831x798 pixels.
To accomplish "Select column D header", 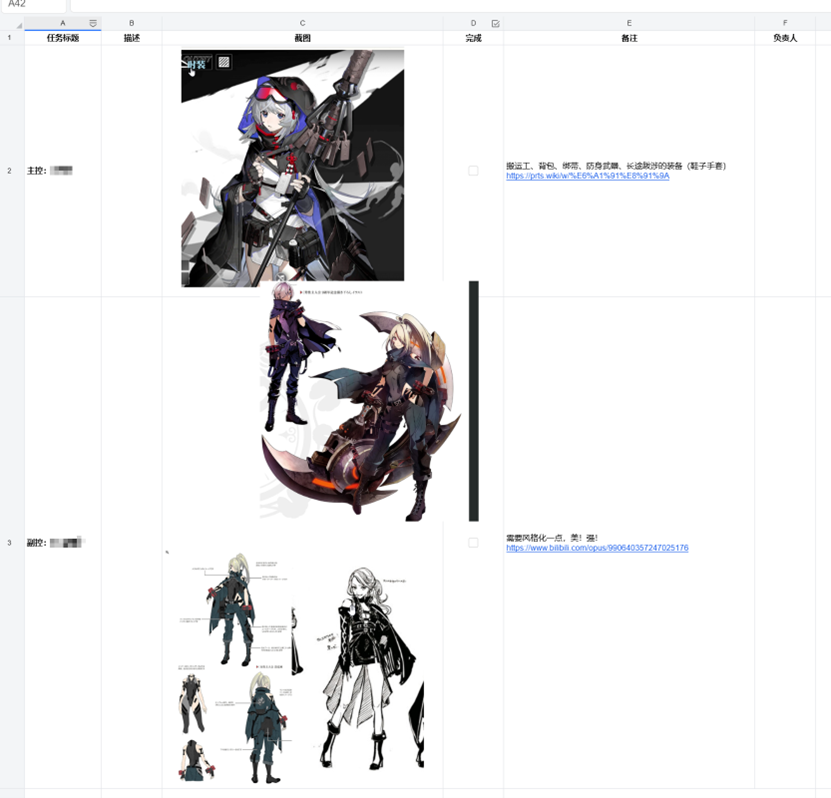I will 473,23.
